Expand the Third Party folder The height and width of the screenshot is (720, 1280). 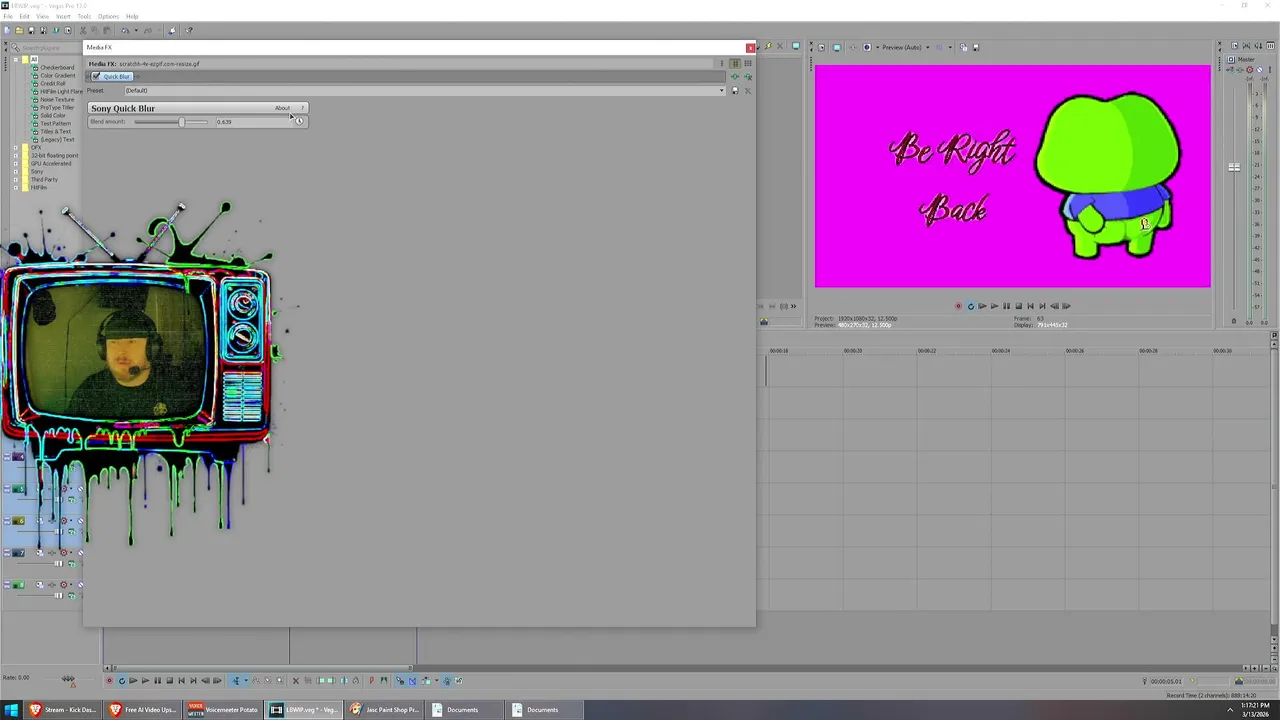point(15,180)
